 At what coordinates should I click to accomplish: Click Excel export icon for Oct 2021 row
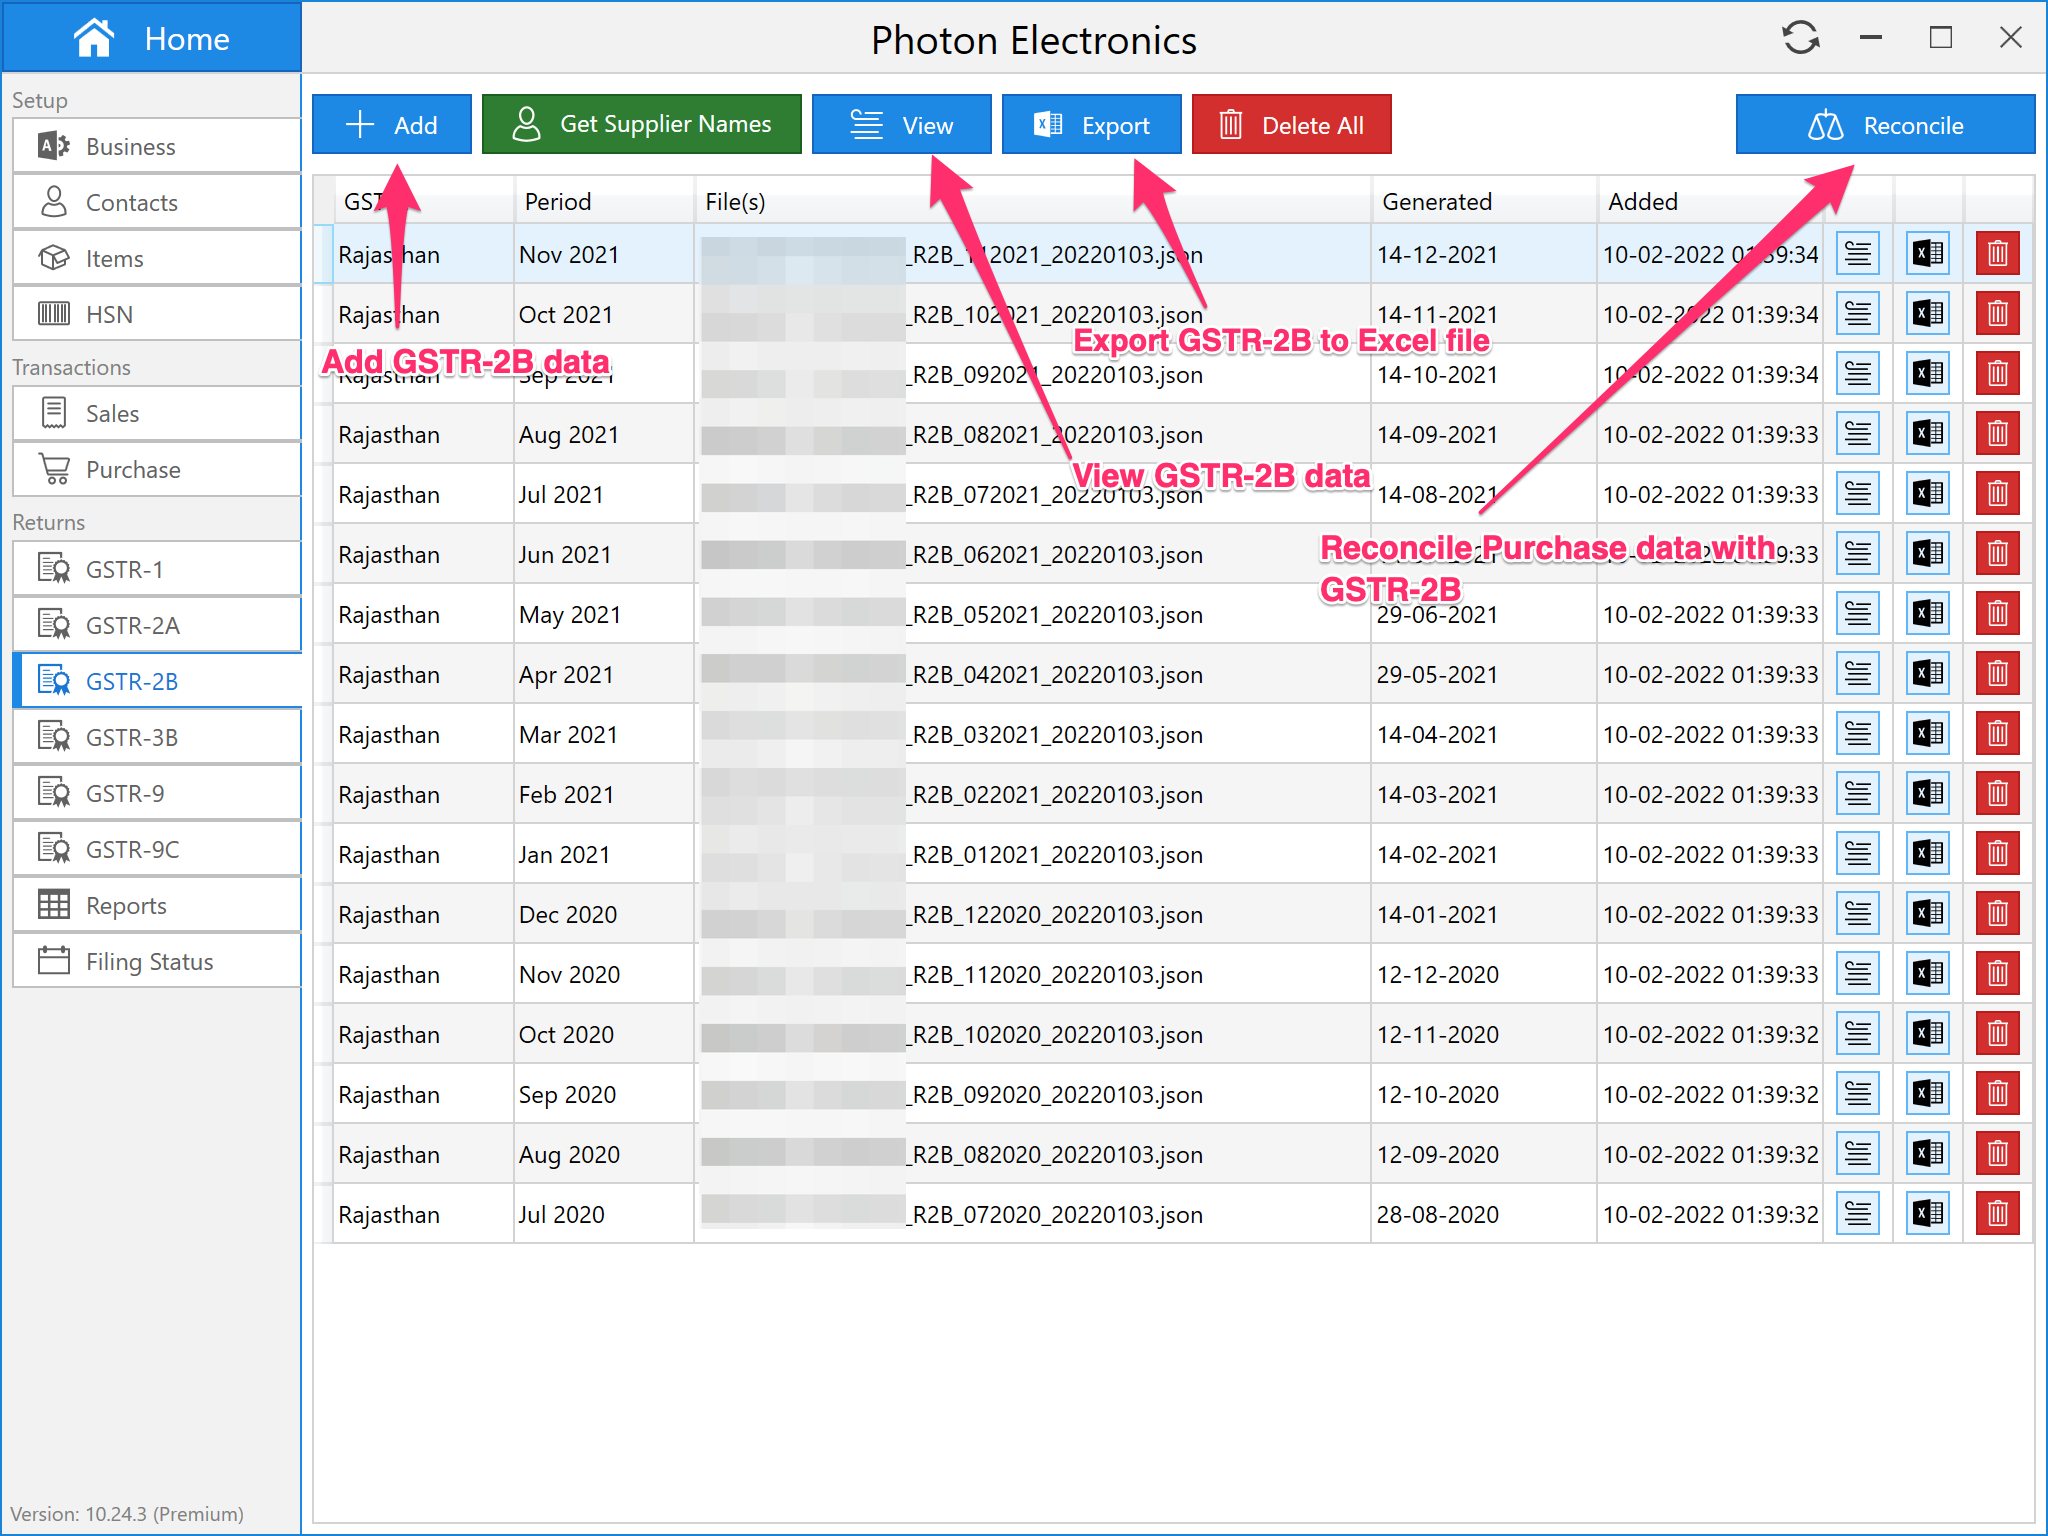coord(1928,314)
